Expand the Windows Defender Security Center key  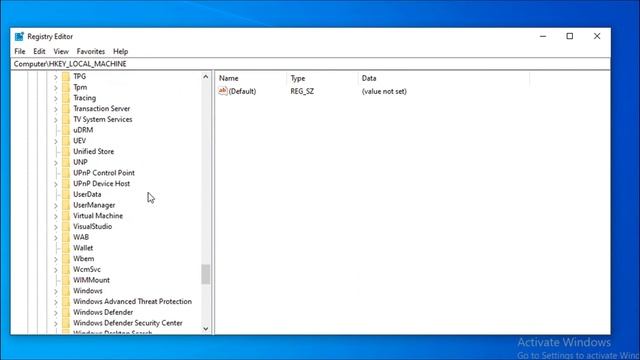point(56,323)
